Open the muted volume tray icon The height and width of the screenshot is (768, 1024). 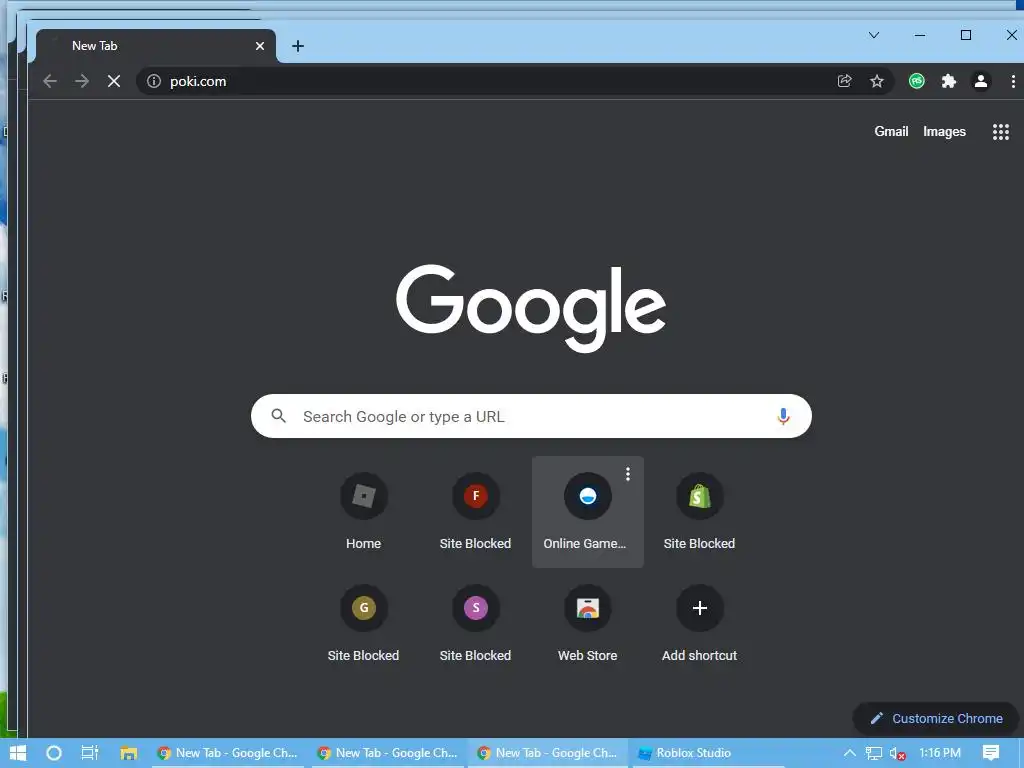897,754
